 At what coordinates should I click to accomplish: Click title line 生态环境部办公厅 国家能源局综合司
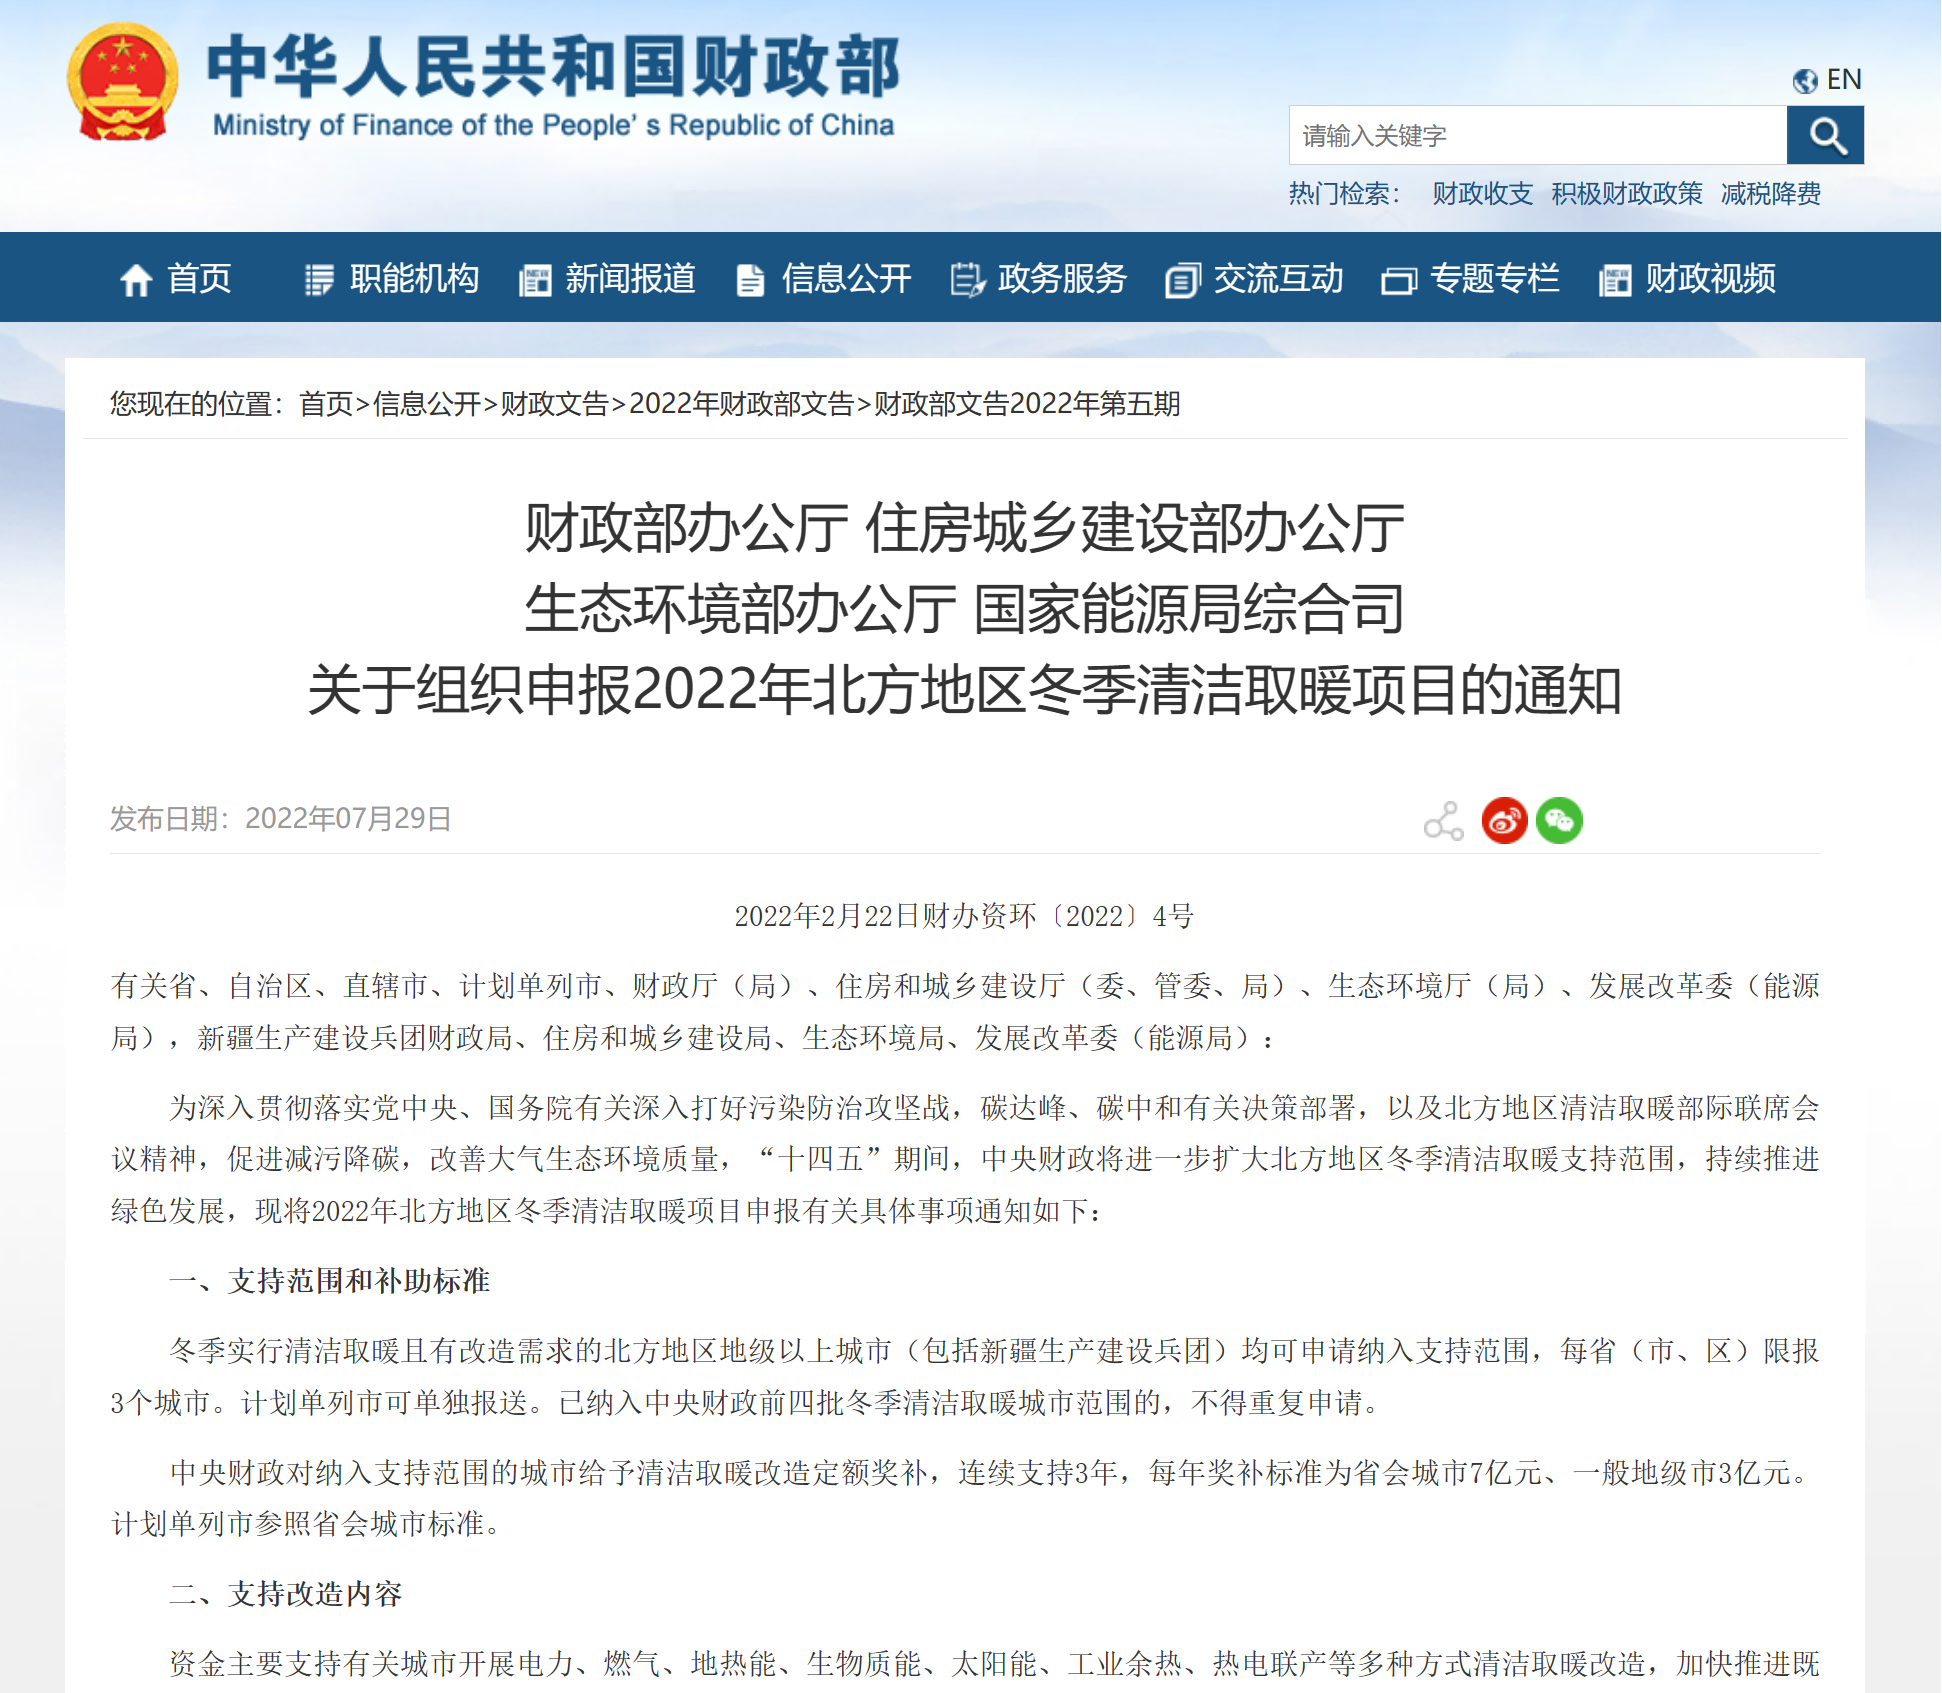click(x=965, y=609)
